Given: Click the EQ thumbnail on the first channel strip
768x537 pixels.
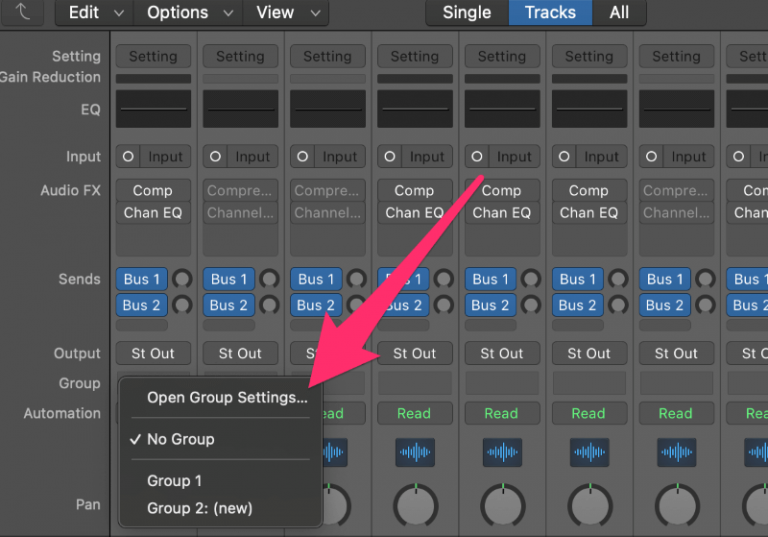Looking at the screenshot, I should 153,109.
